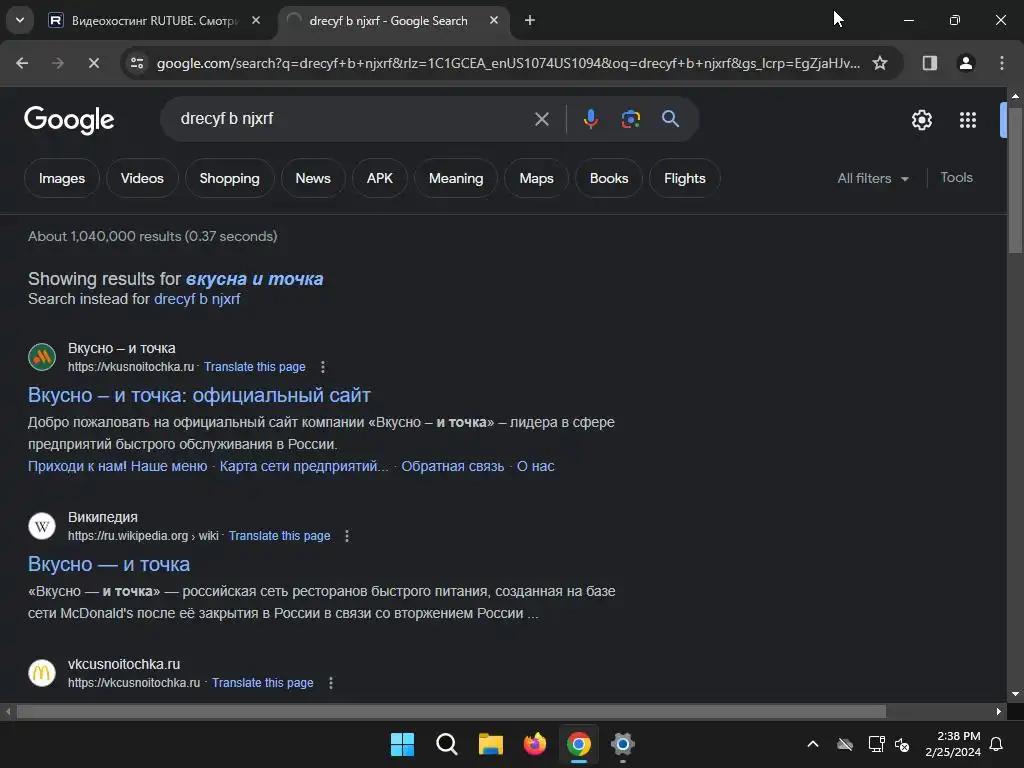Open search Tools
The image size is (1024, 768).
coord(956,178)
